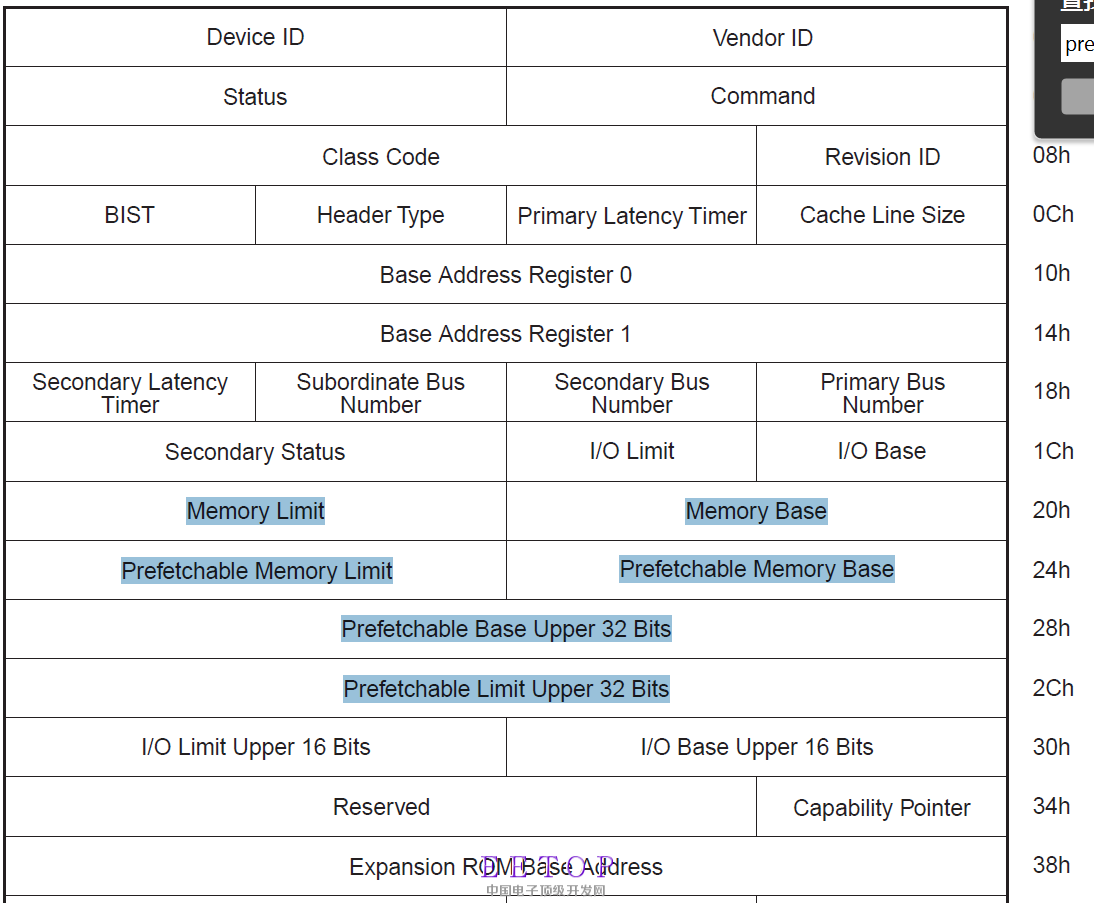Click the Header Type cell
Screen dimensions: 1094x903
380,215
